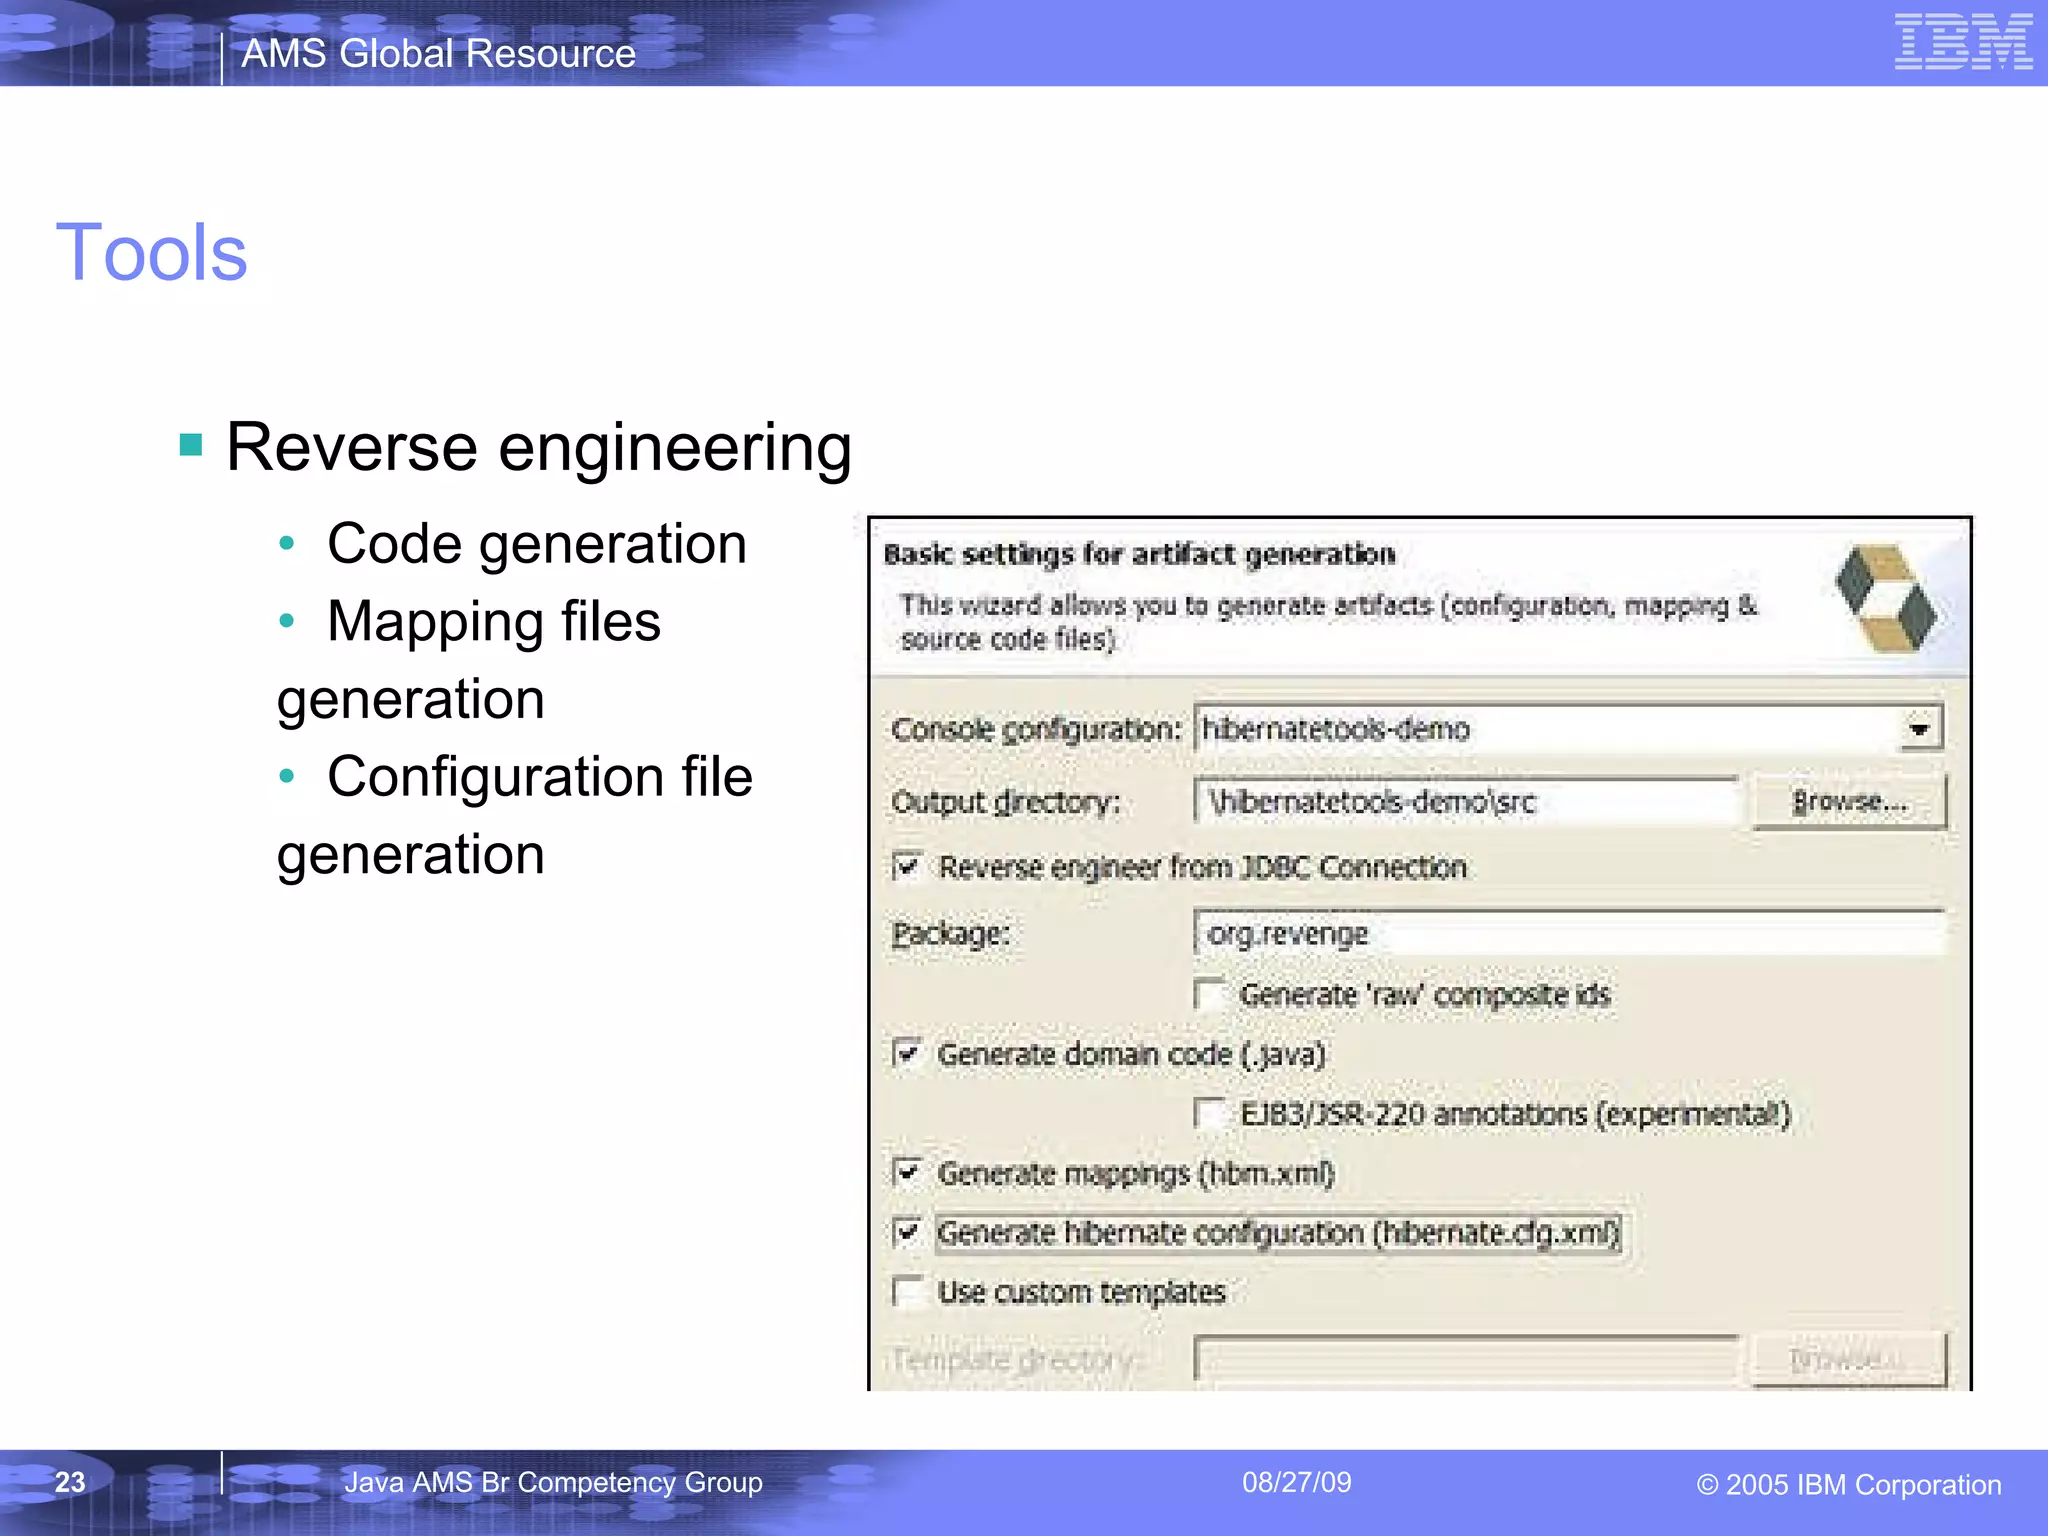Click the Template directory input field
Viewport: 2048px width, 1536px height.
point(1467,1359)
